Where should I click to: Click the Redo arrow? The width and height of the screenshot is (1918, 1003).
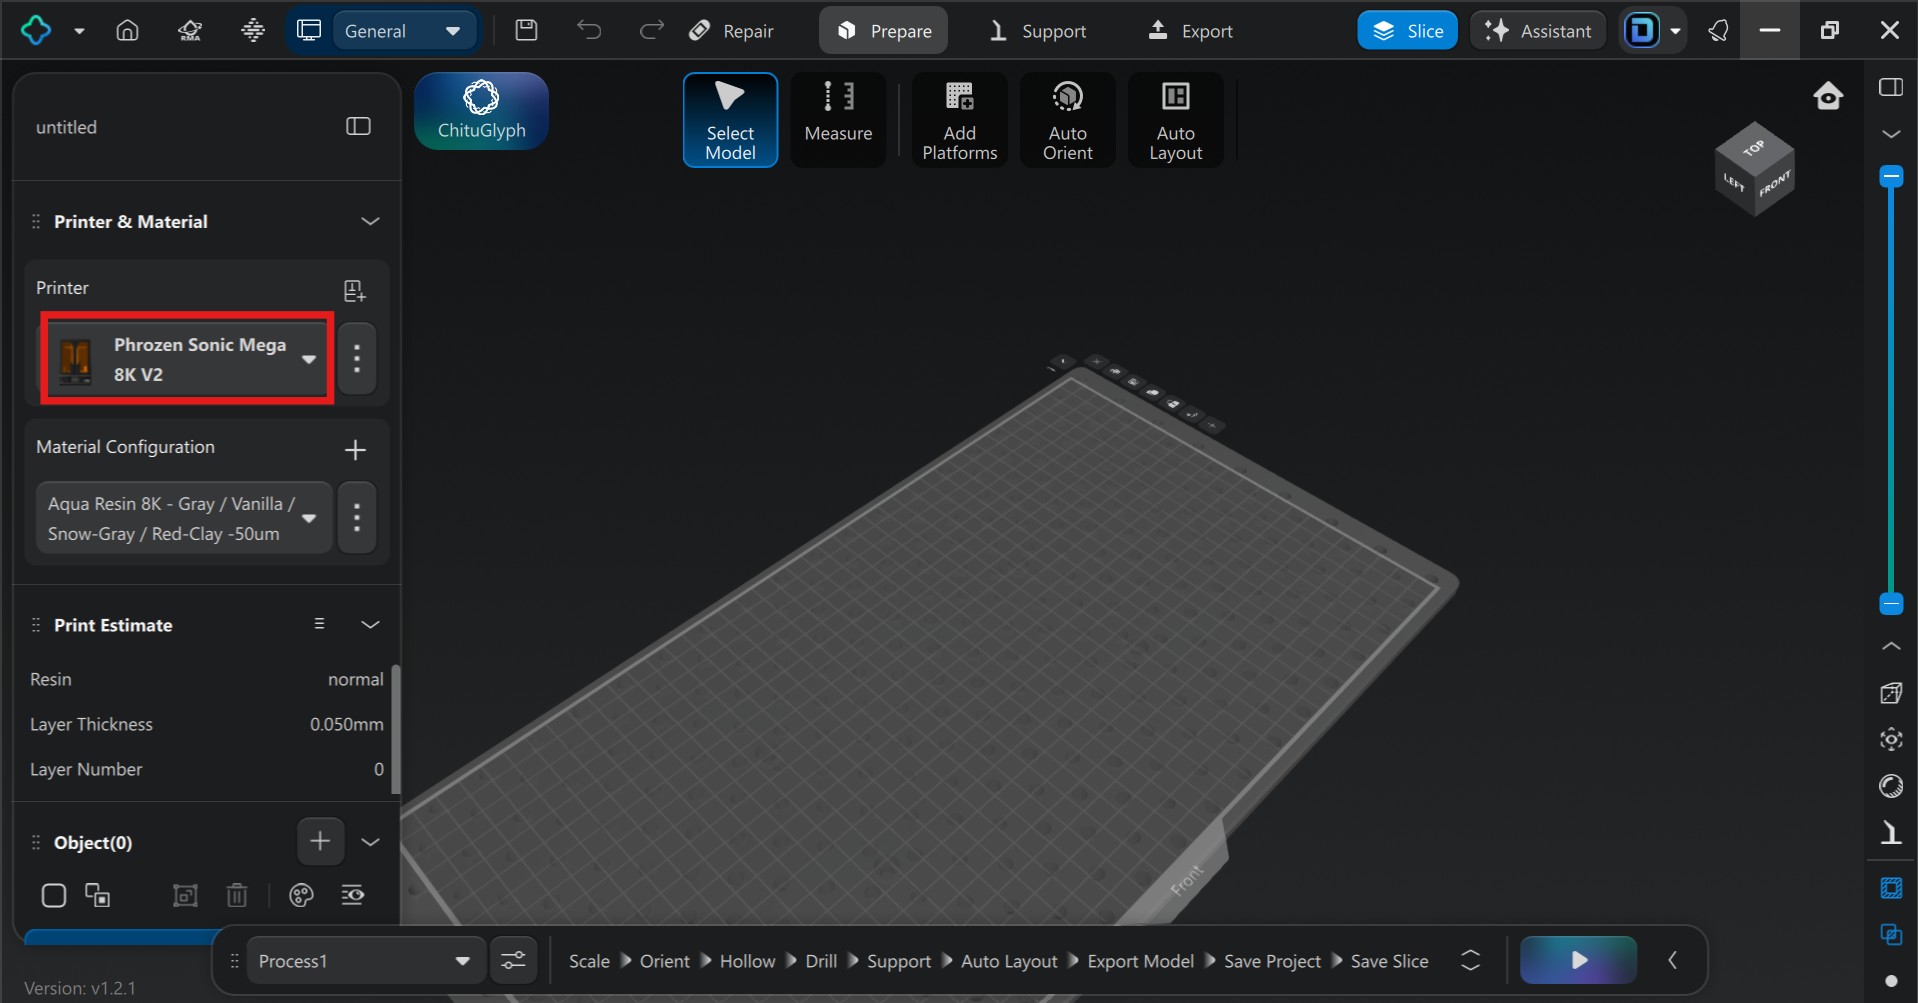point(651,30)
